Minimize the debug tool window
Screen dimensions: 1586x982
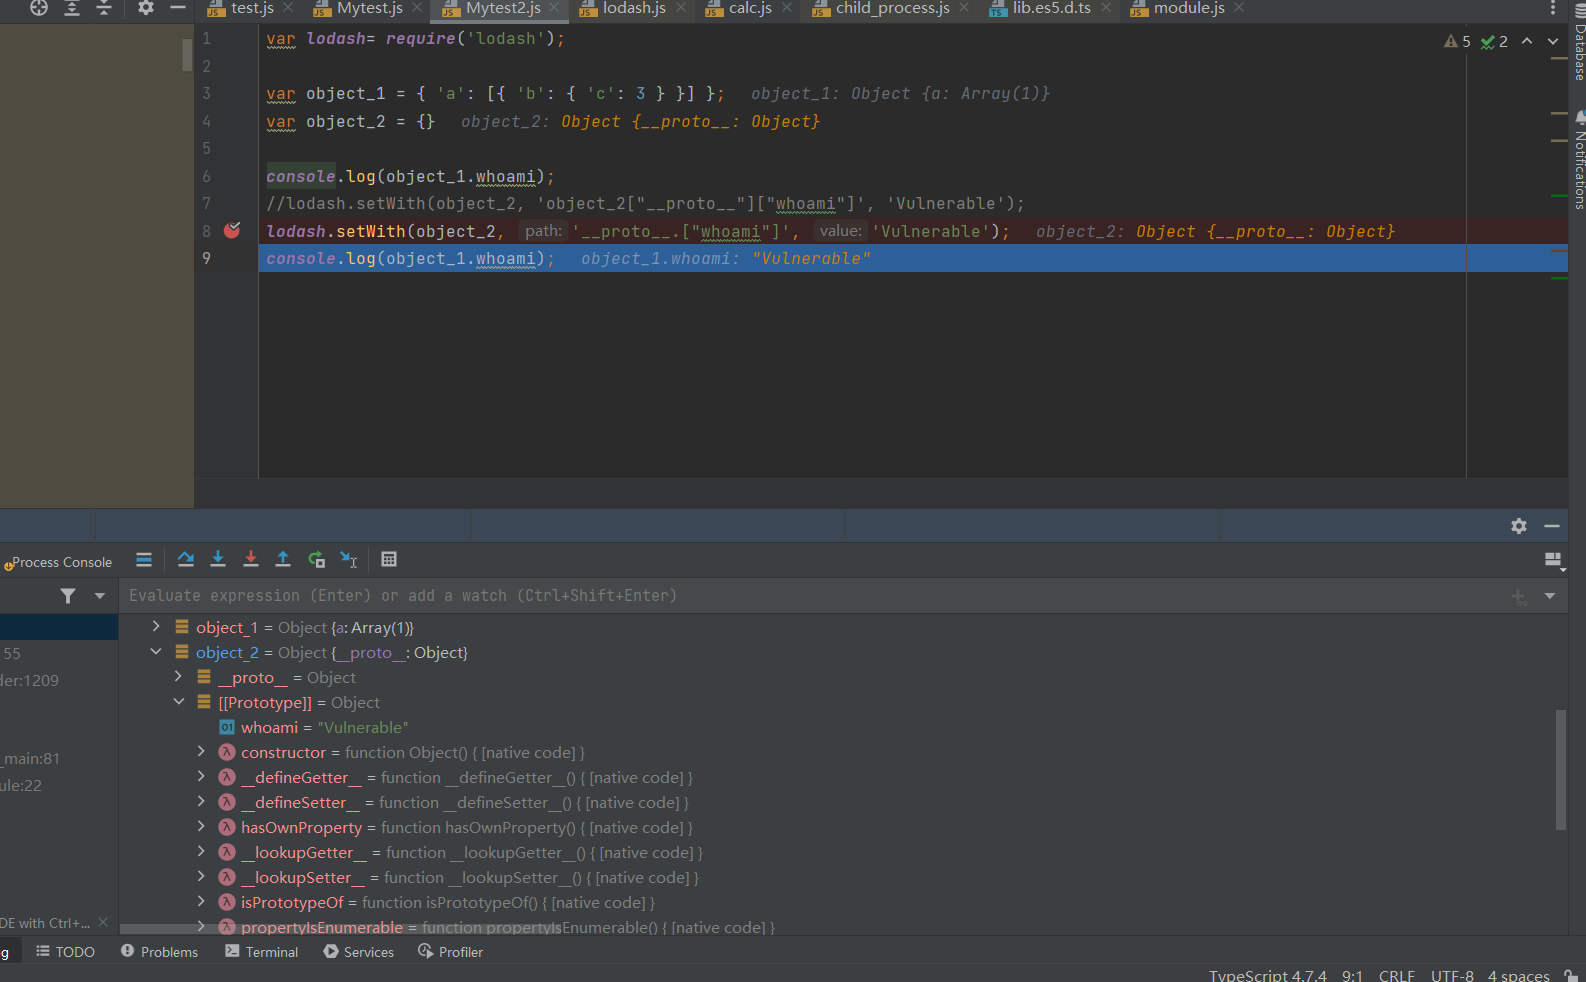pyautogui.click(x=1552, y=526)
